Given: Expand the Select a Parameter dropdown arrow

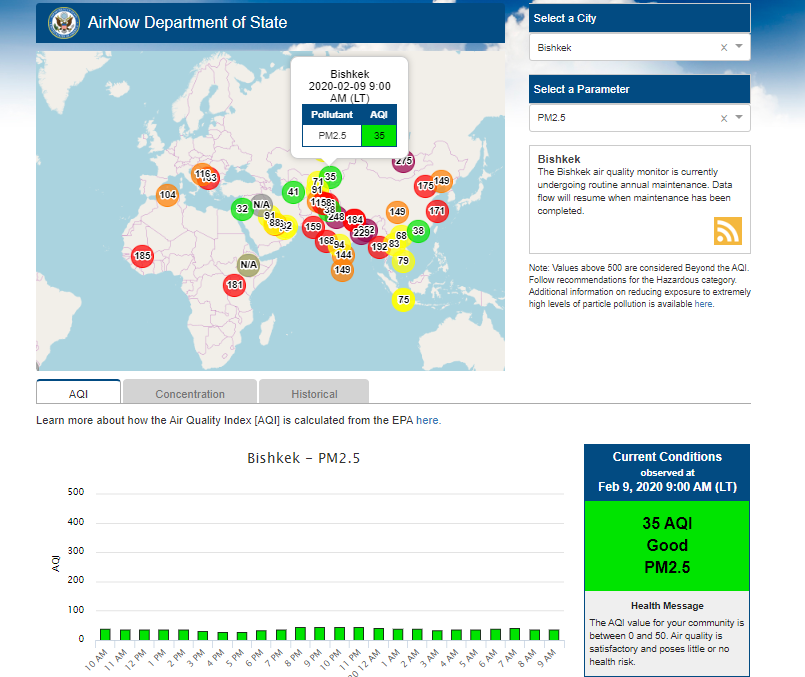Looking at the screenshot, I should (x=739, y=118).
